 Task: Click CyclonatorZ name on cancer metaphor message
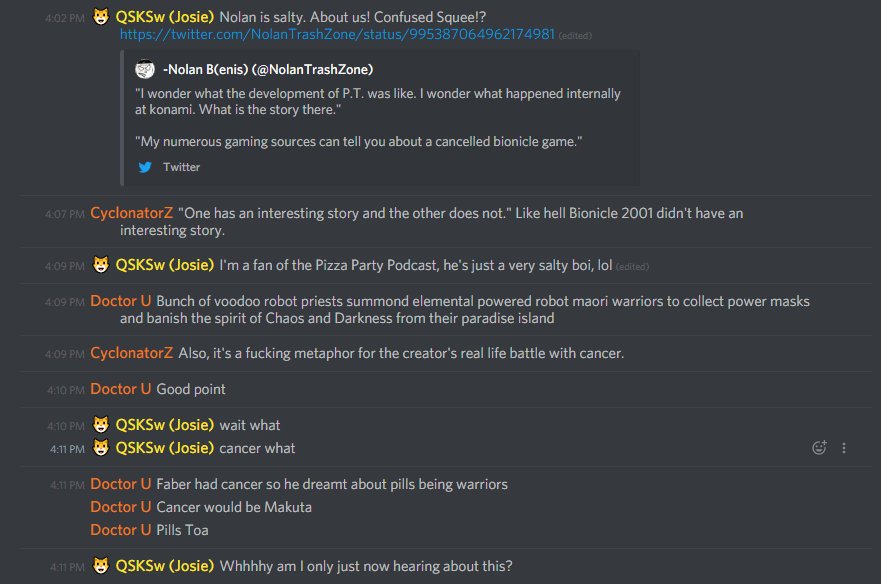pyautogui.click(x=131, y=353)
